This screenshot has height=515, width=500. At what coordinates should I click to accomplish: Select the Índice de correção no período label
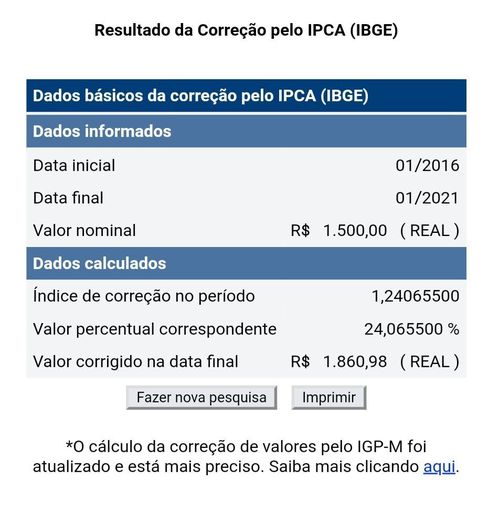point(144,296)
